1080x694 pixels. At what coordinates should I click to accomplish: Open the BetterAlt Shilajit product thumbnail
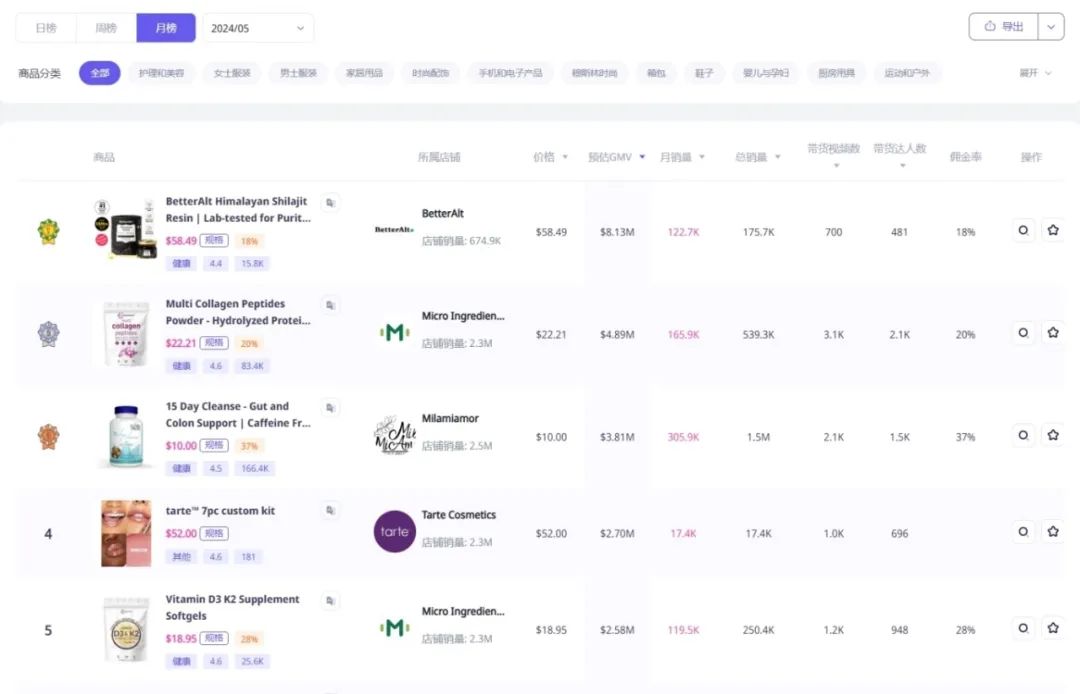tap(125, 229)
